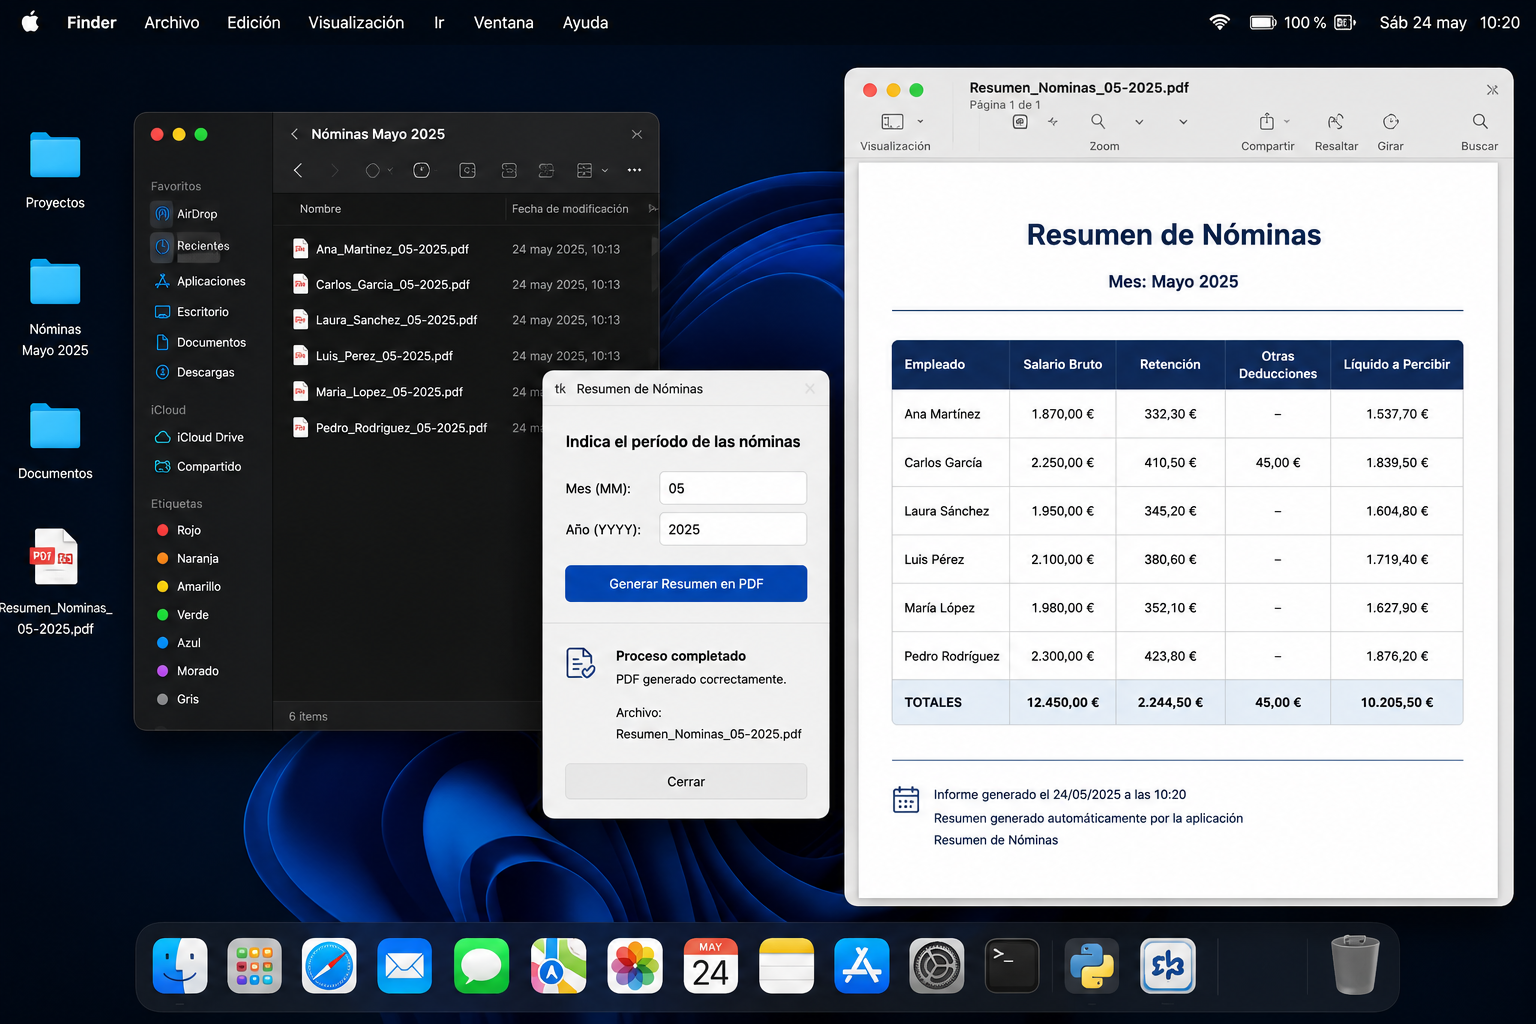The image size is (1536, 1024).
Task: Close the Resumen de Nóminas dialog window
Action: [810, 389]
